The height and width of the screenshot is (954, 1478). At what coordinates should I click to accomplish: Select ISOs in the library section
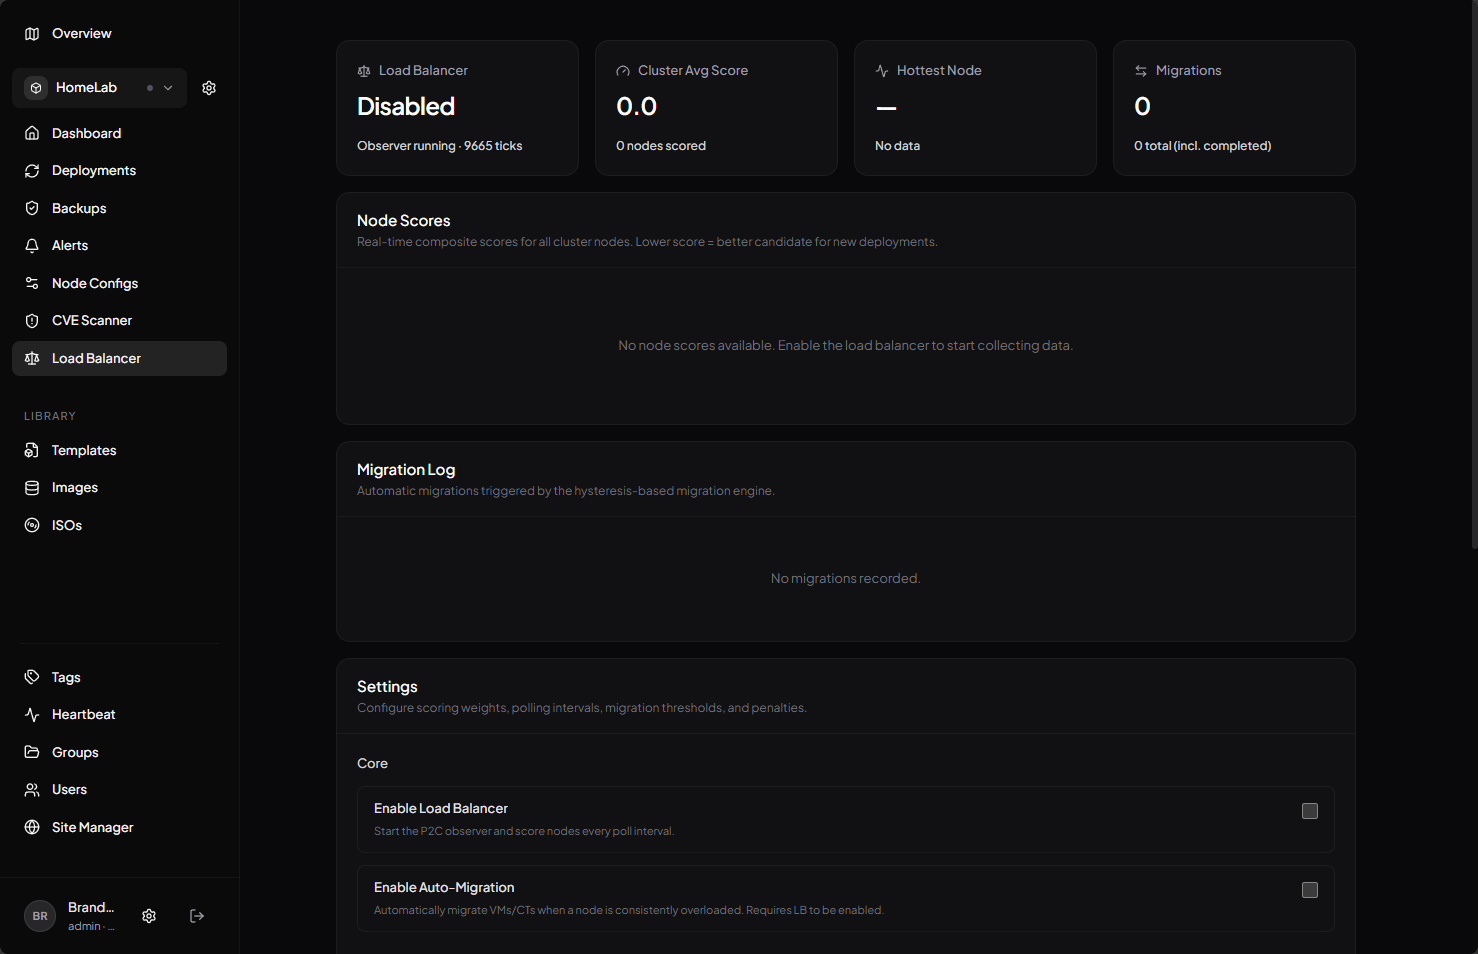click(x=67, y=526)
